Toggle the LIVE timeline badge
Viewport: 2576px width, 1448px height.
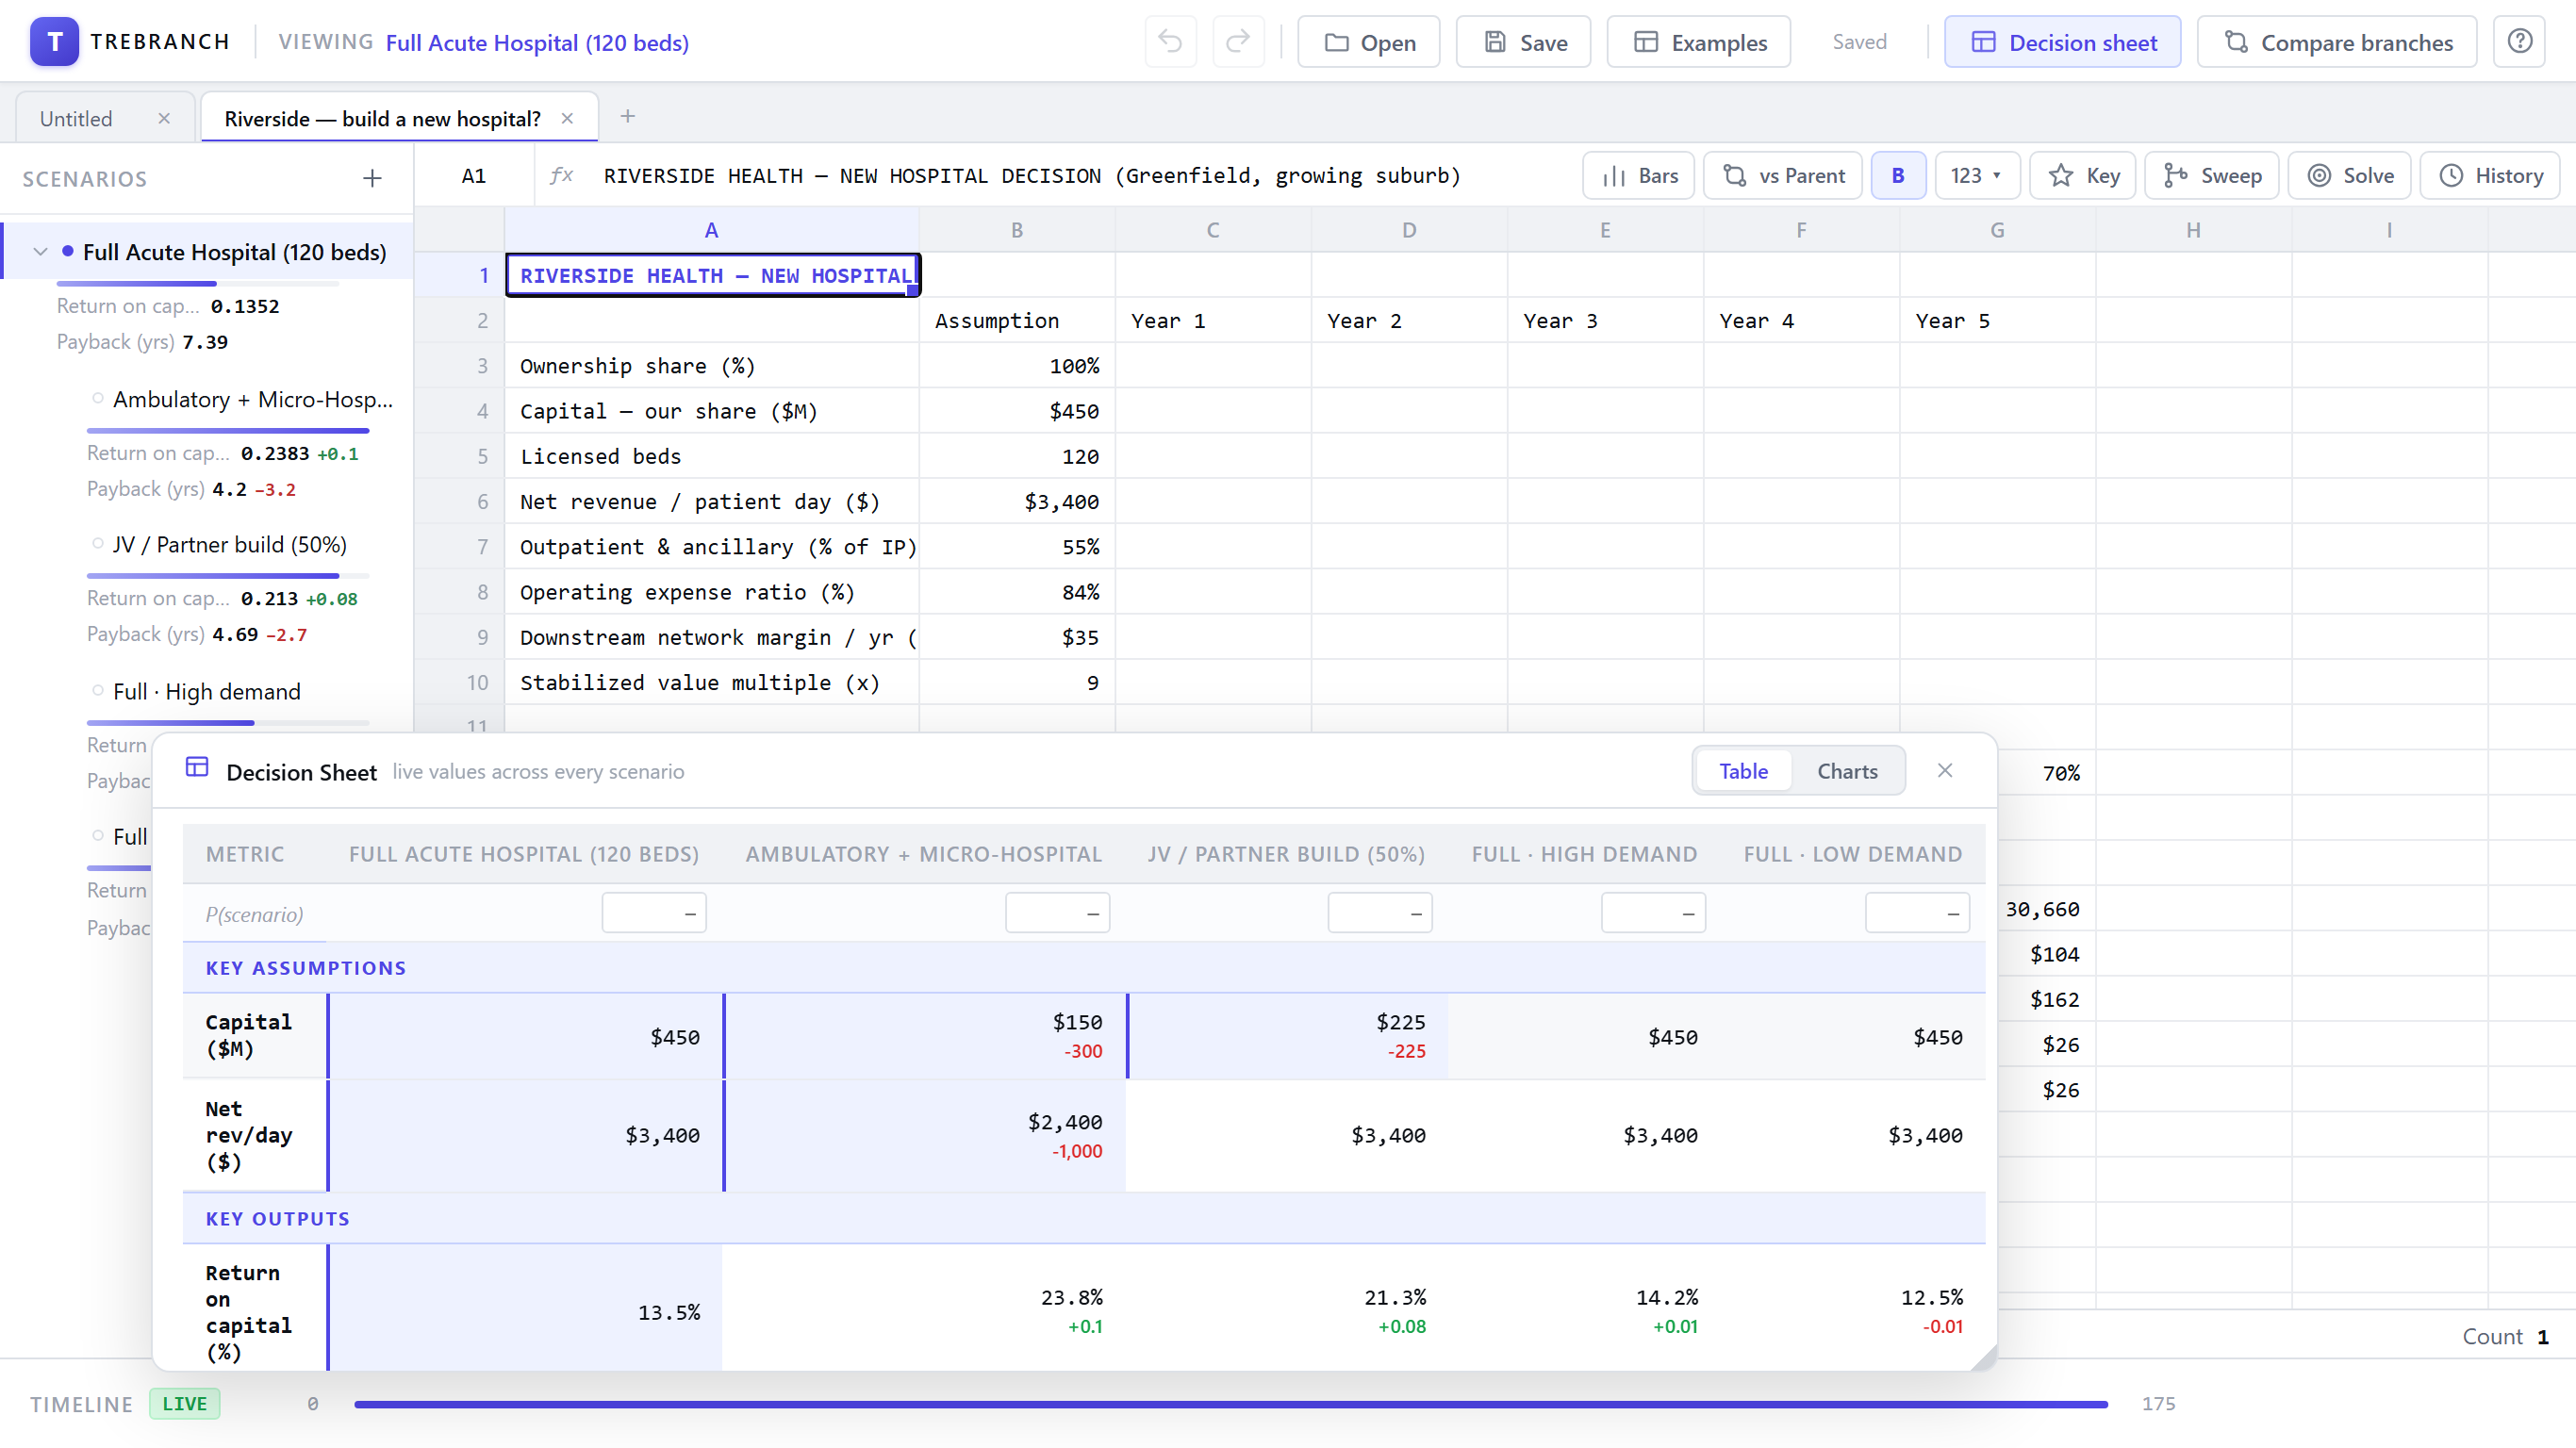184,1403
